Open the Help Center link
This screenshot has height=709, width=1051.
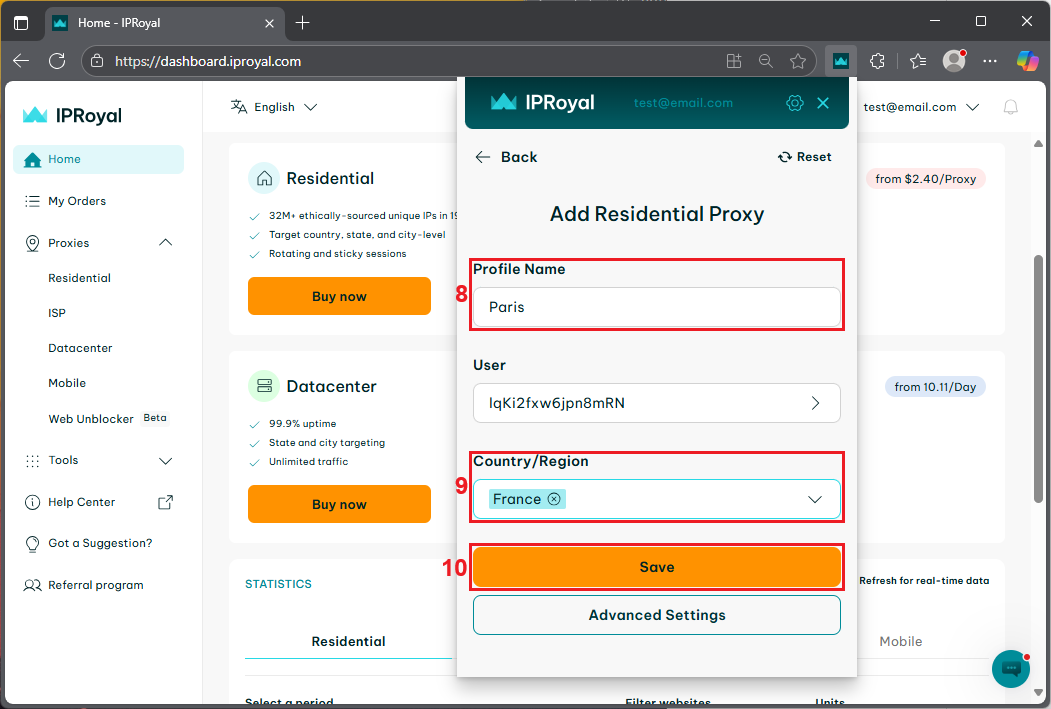81,502
